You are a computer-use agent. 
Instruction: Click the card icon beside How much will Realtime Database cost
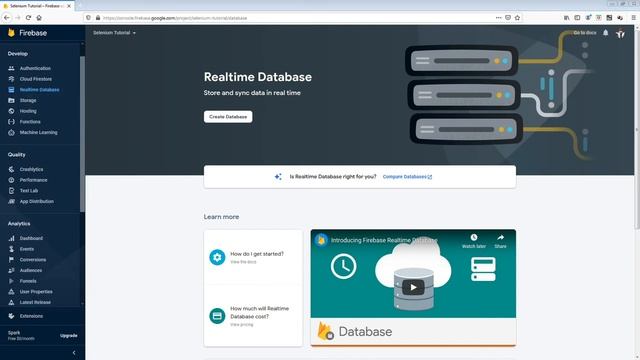pos(217,316)
